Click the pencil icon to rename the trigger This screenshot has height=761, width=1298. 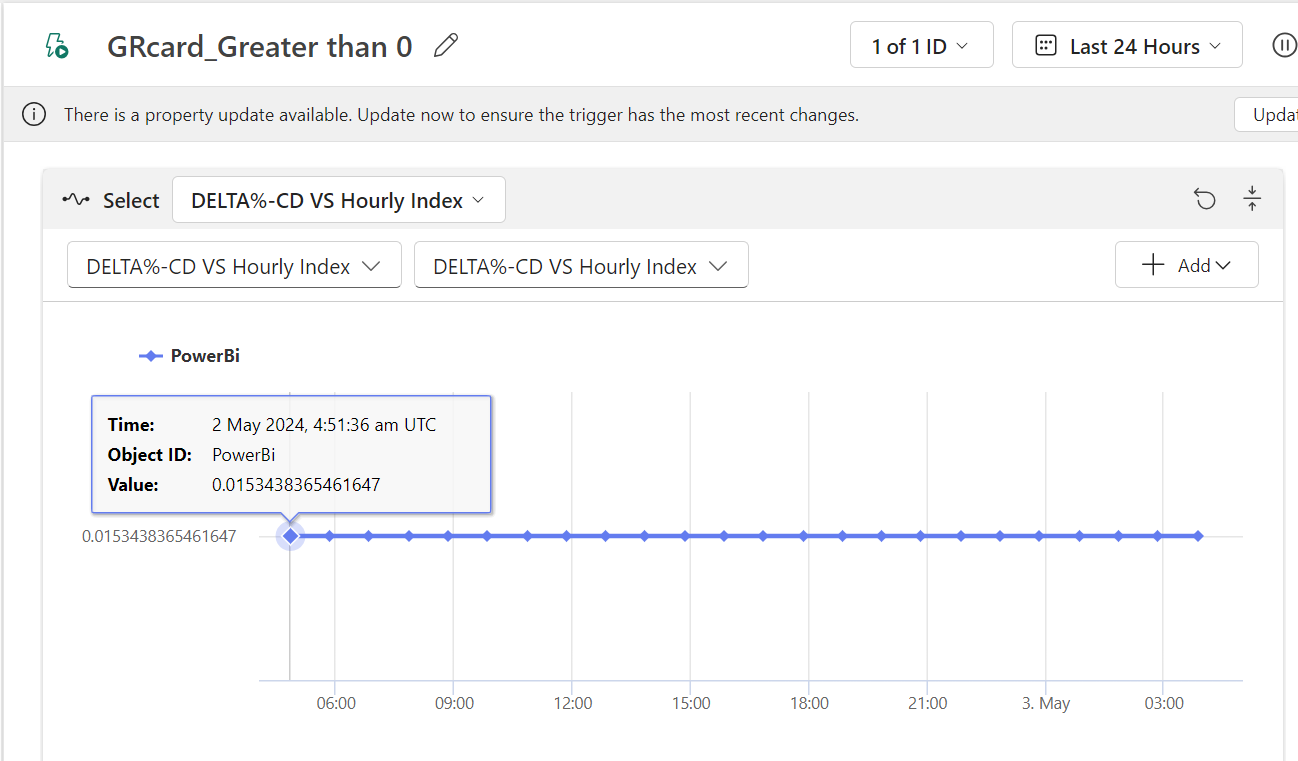(x=446, y=46)
